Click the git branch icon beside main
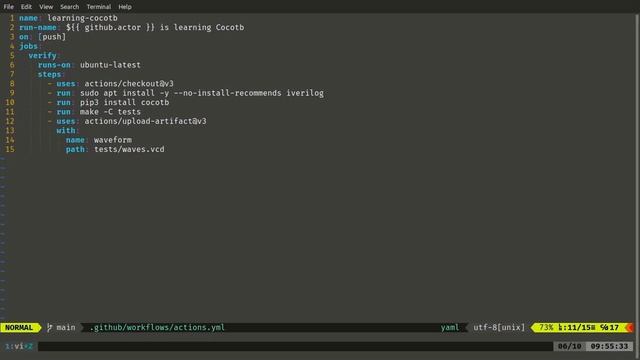The height and width of the screenshot is (360, 640). tap(49, 327)
